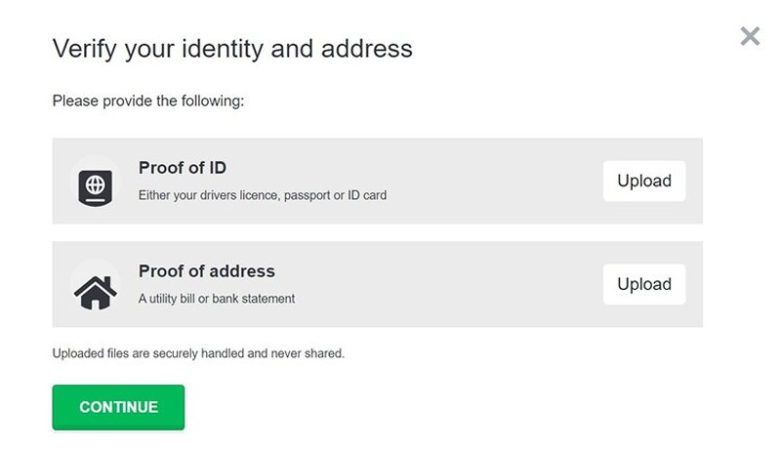Click the ID description line under Proof of ID
The height and width of the screenshot is (450, 780).
pos(262,195)
